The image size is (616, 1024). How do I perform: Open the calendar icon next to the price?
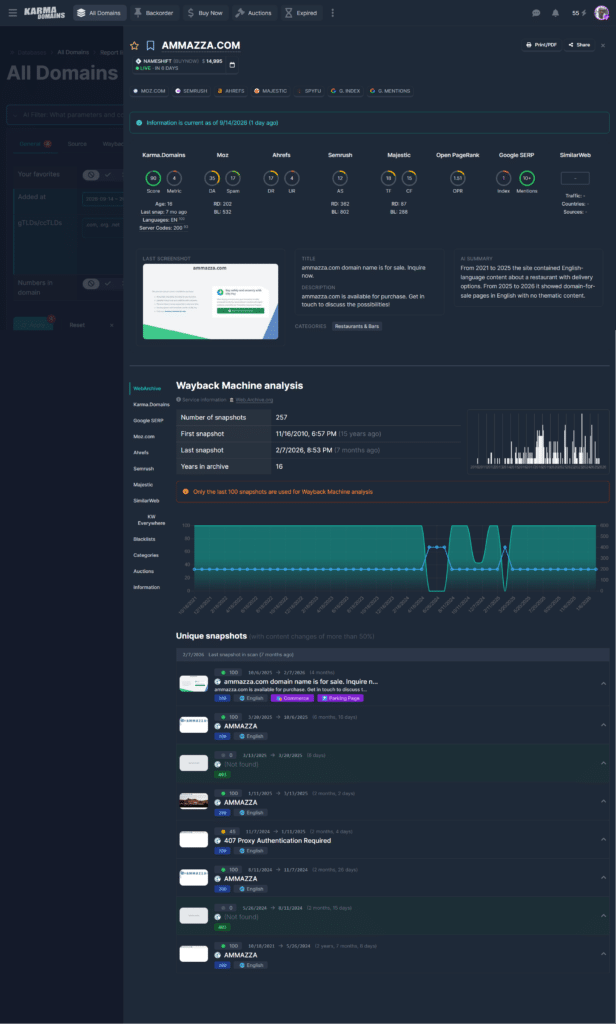pos(233,65)
